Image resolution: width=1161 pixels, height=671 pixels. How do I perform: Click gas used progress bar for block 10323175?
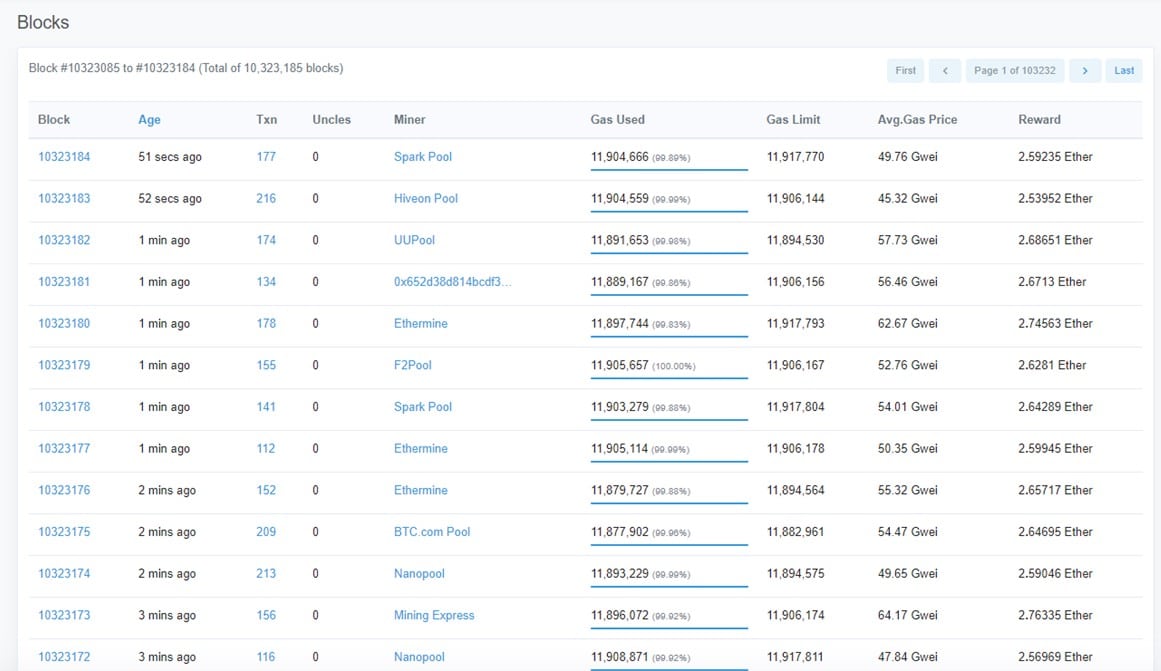click(x=669, y=544)
